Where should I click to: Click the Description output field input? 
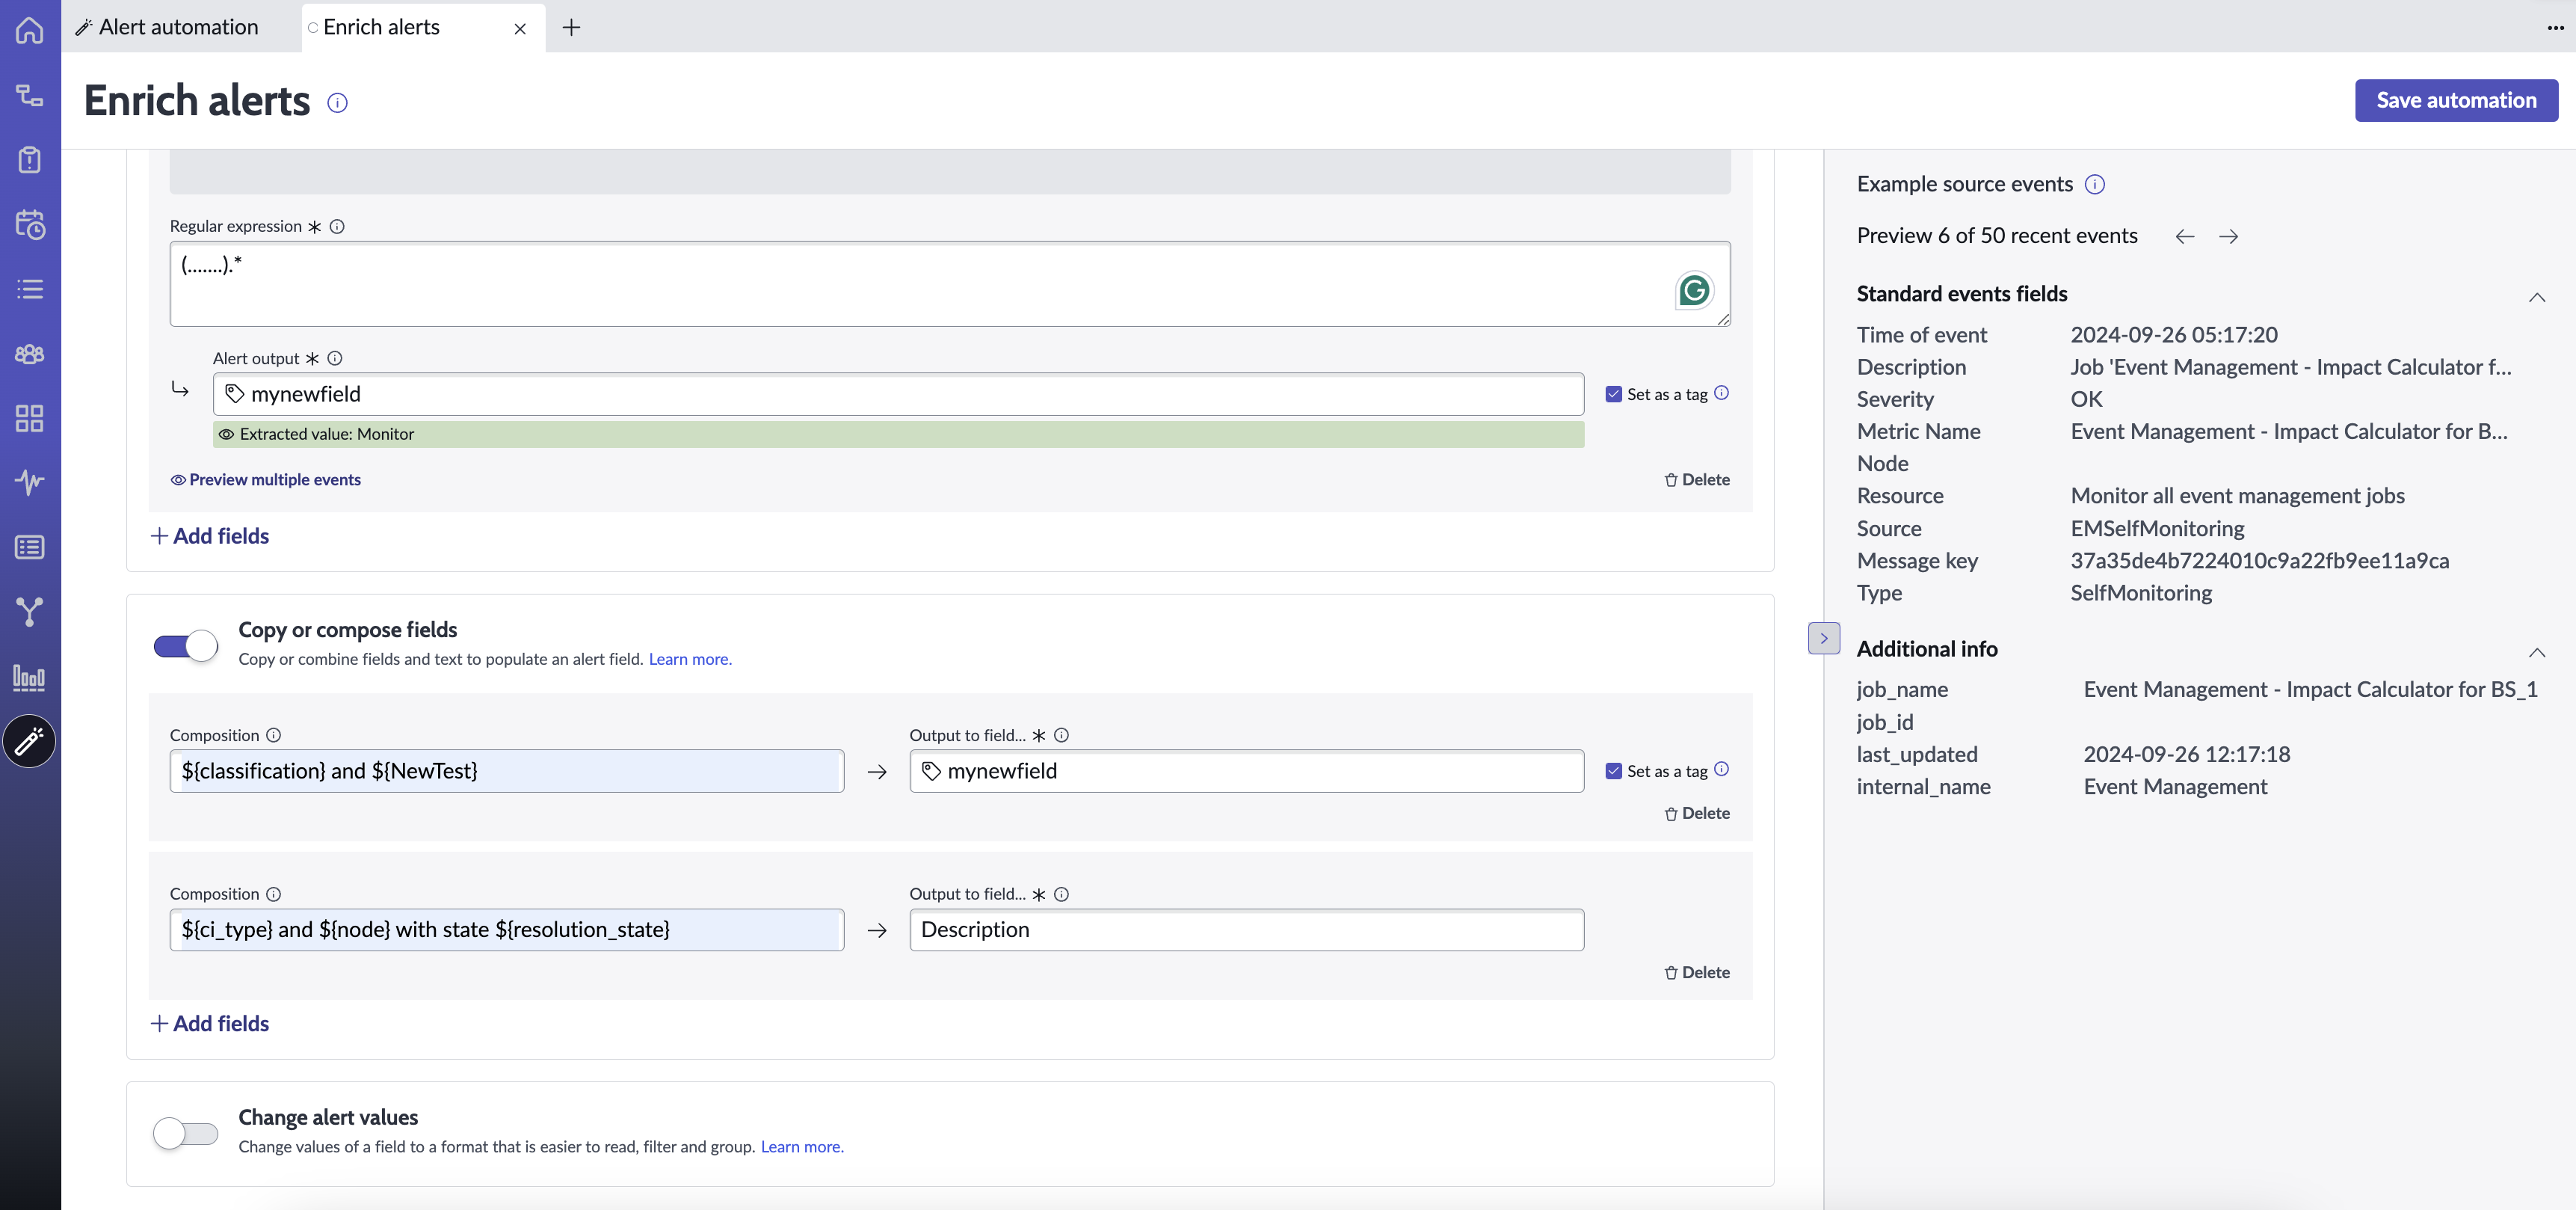click(x=1246, y=930)
